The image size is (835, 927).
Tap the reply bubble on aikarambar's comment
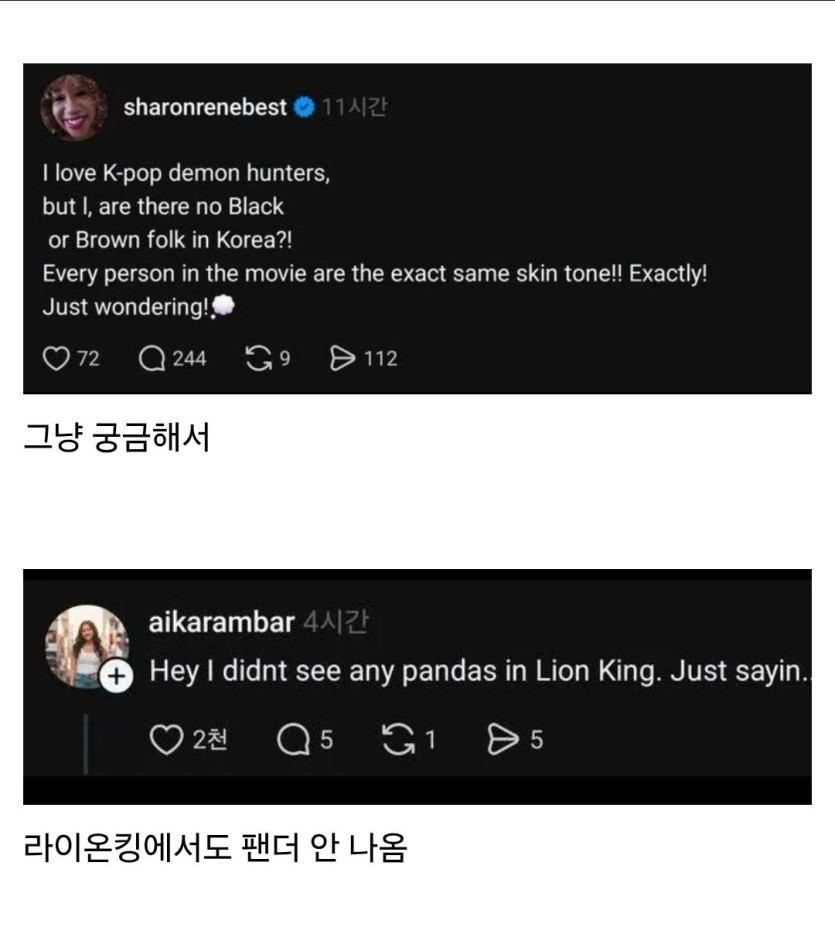tap(292, 739)
